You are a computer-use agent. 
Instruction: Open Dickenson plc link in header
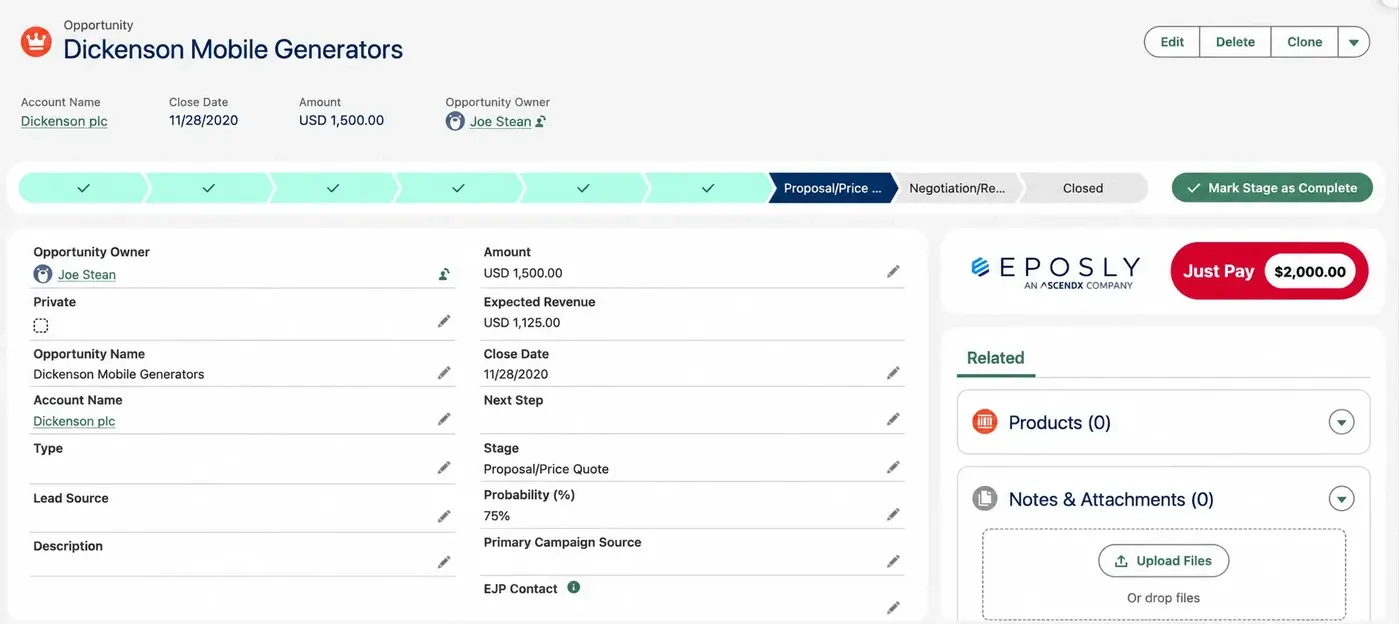click(x=64, y=121)
